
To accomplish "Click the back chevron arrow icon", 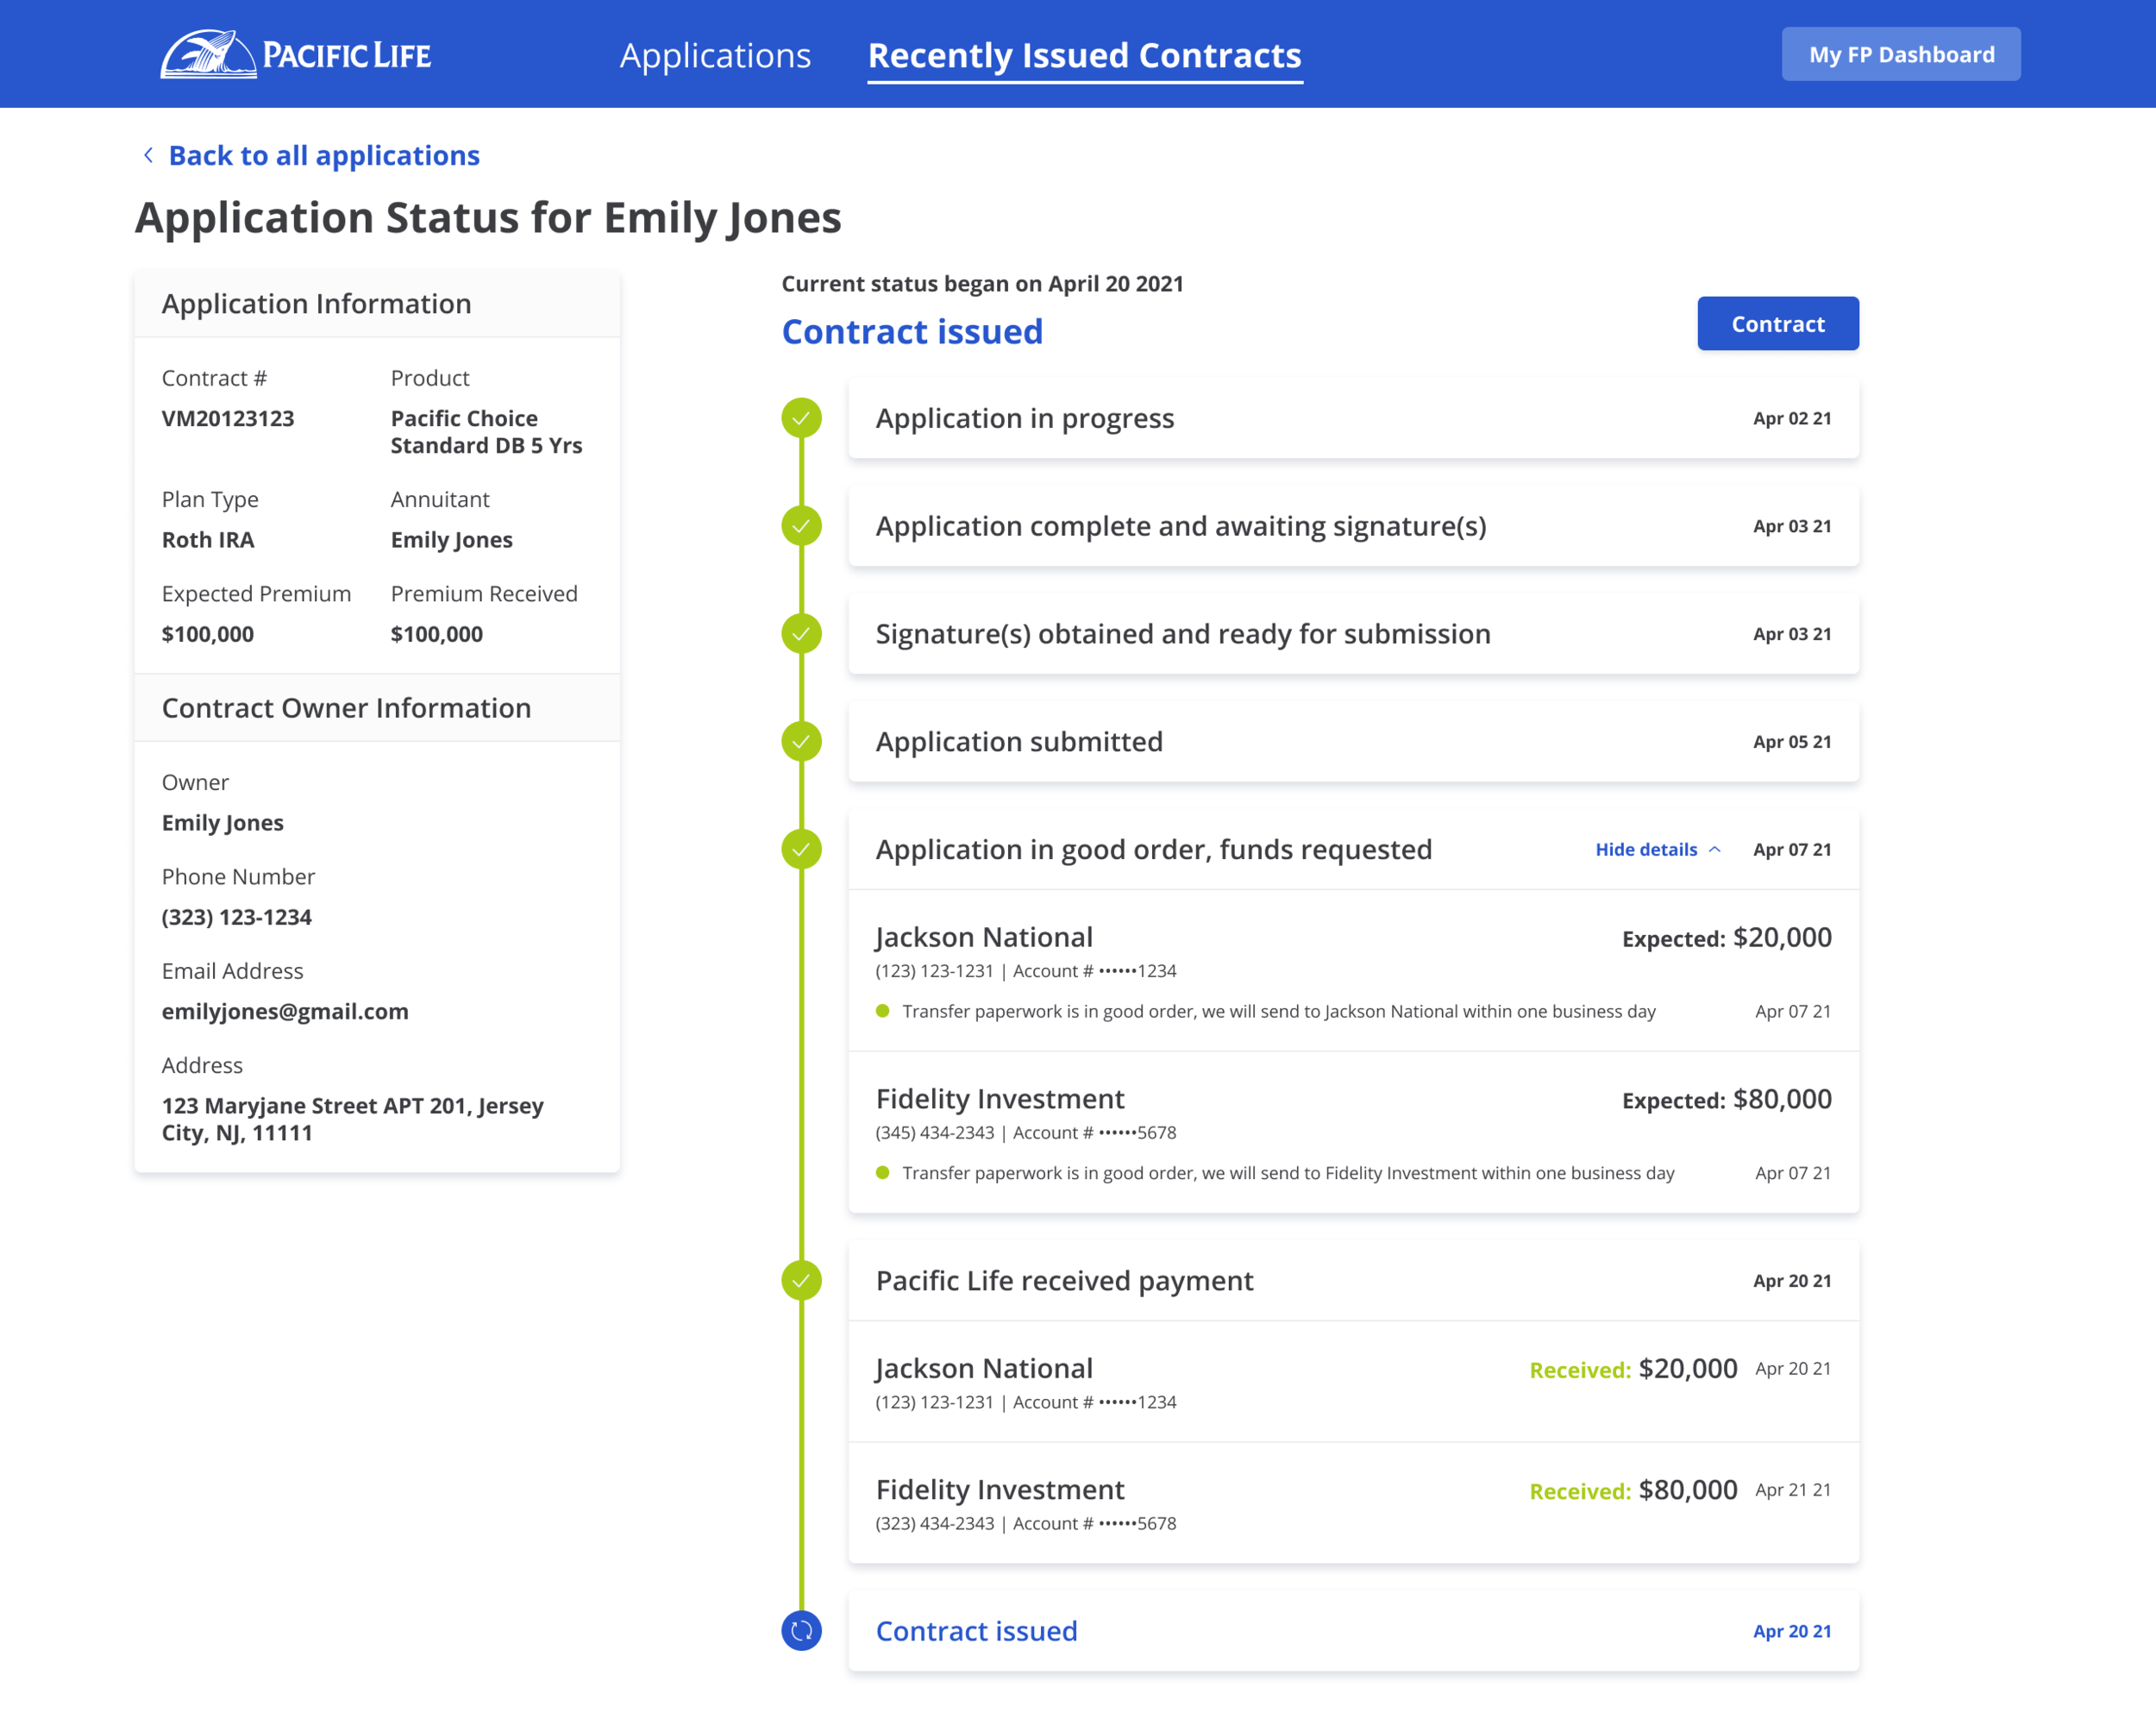I will click(x=148, y=155).
